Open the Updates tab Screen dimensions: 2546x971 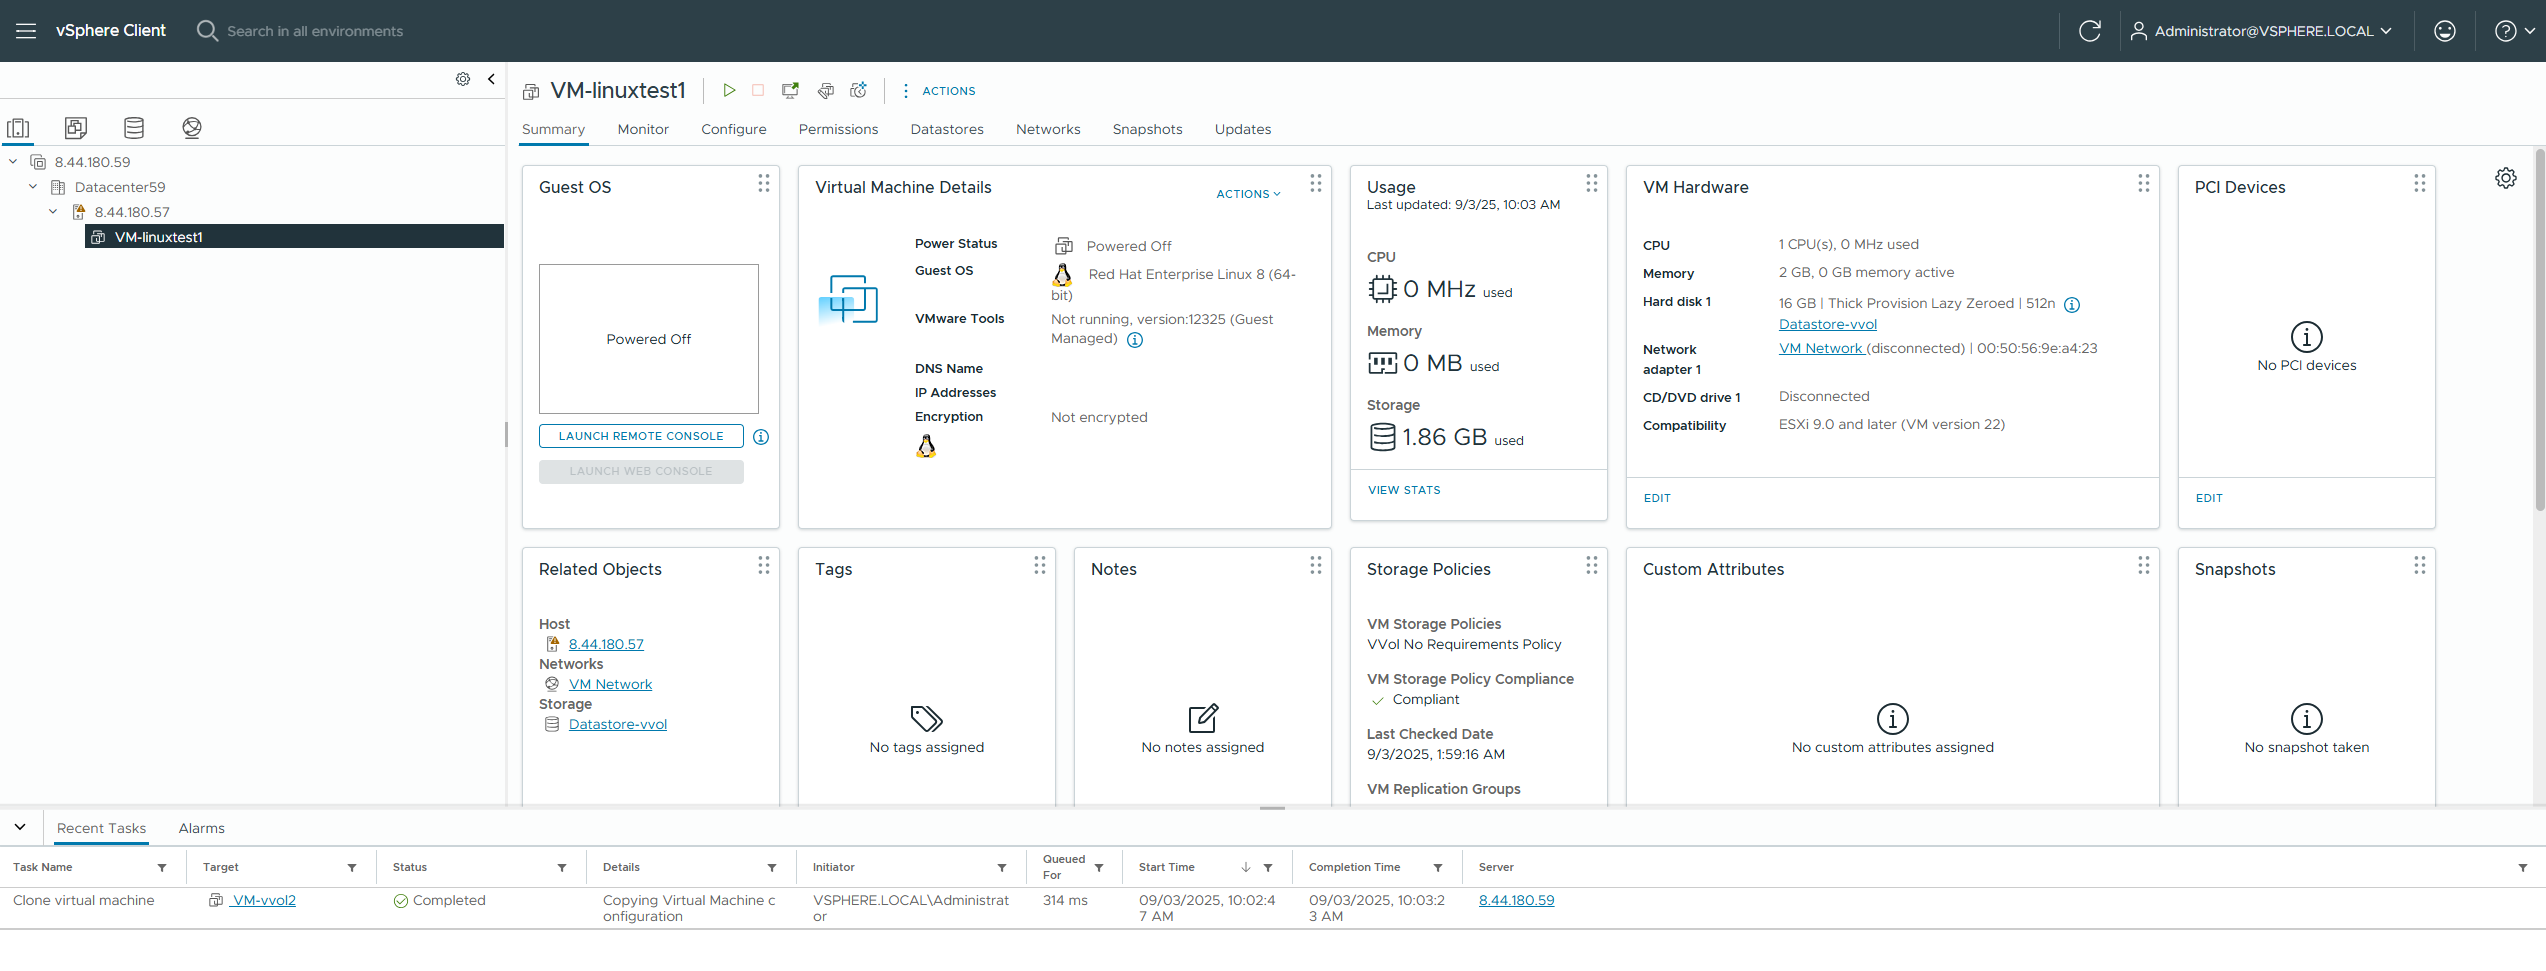[x=1243, y=129]
